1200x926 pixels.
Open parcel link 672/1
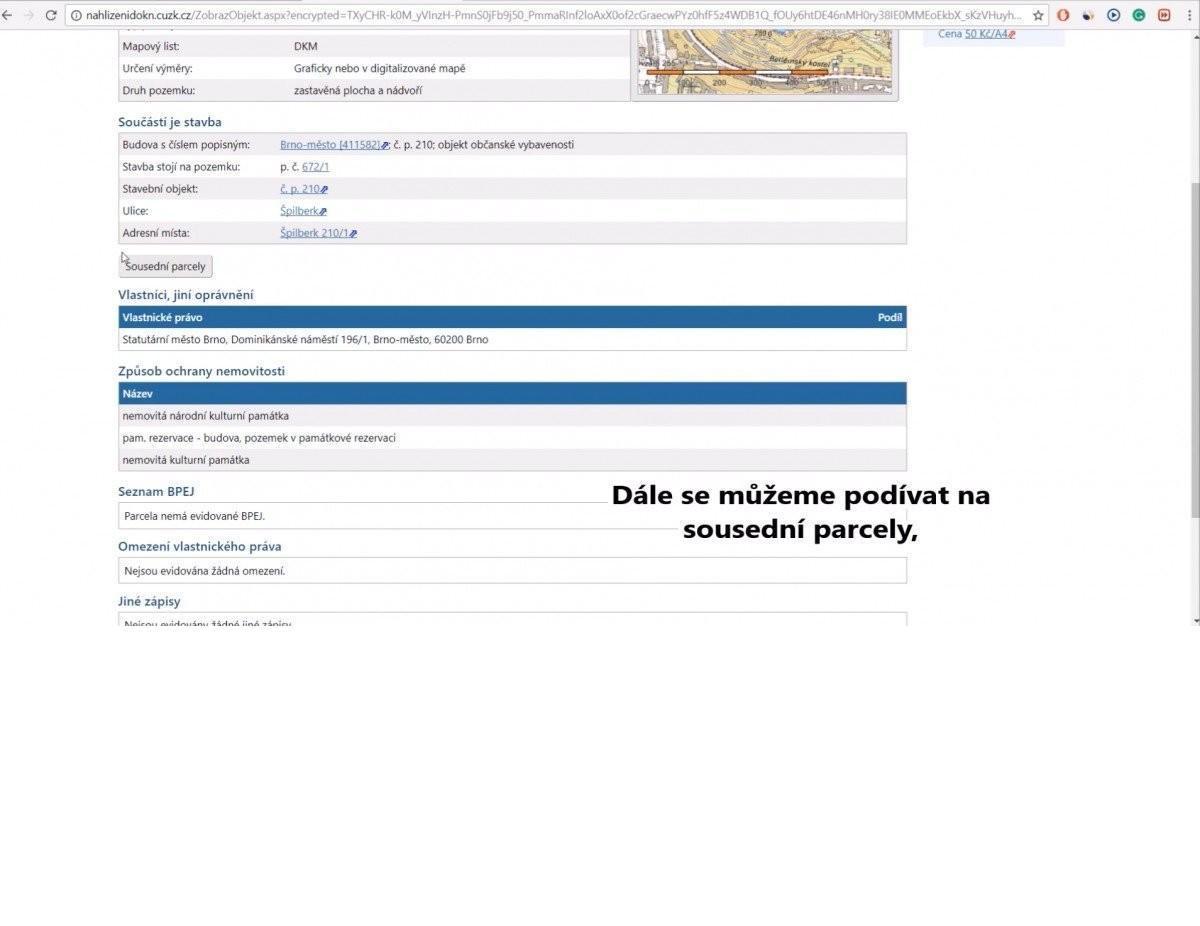pos(315,167)
